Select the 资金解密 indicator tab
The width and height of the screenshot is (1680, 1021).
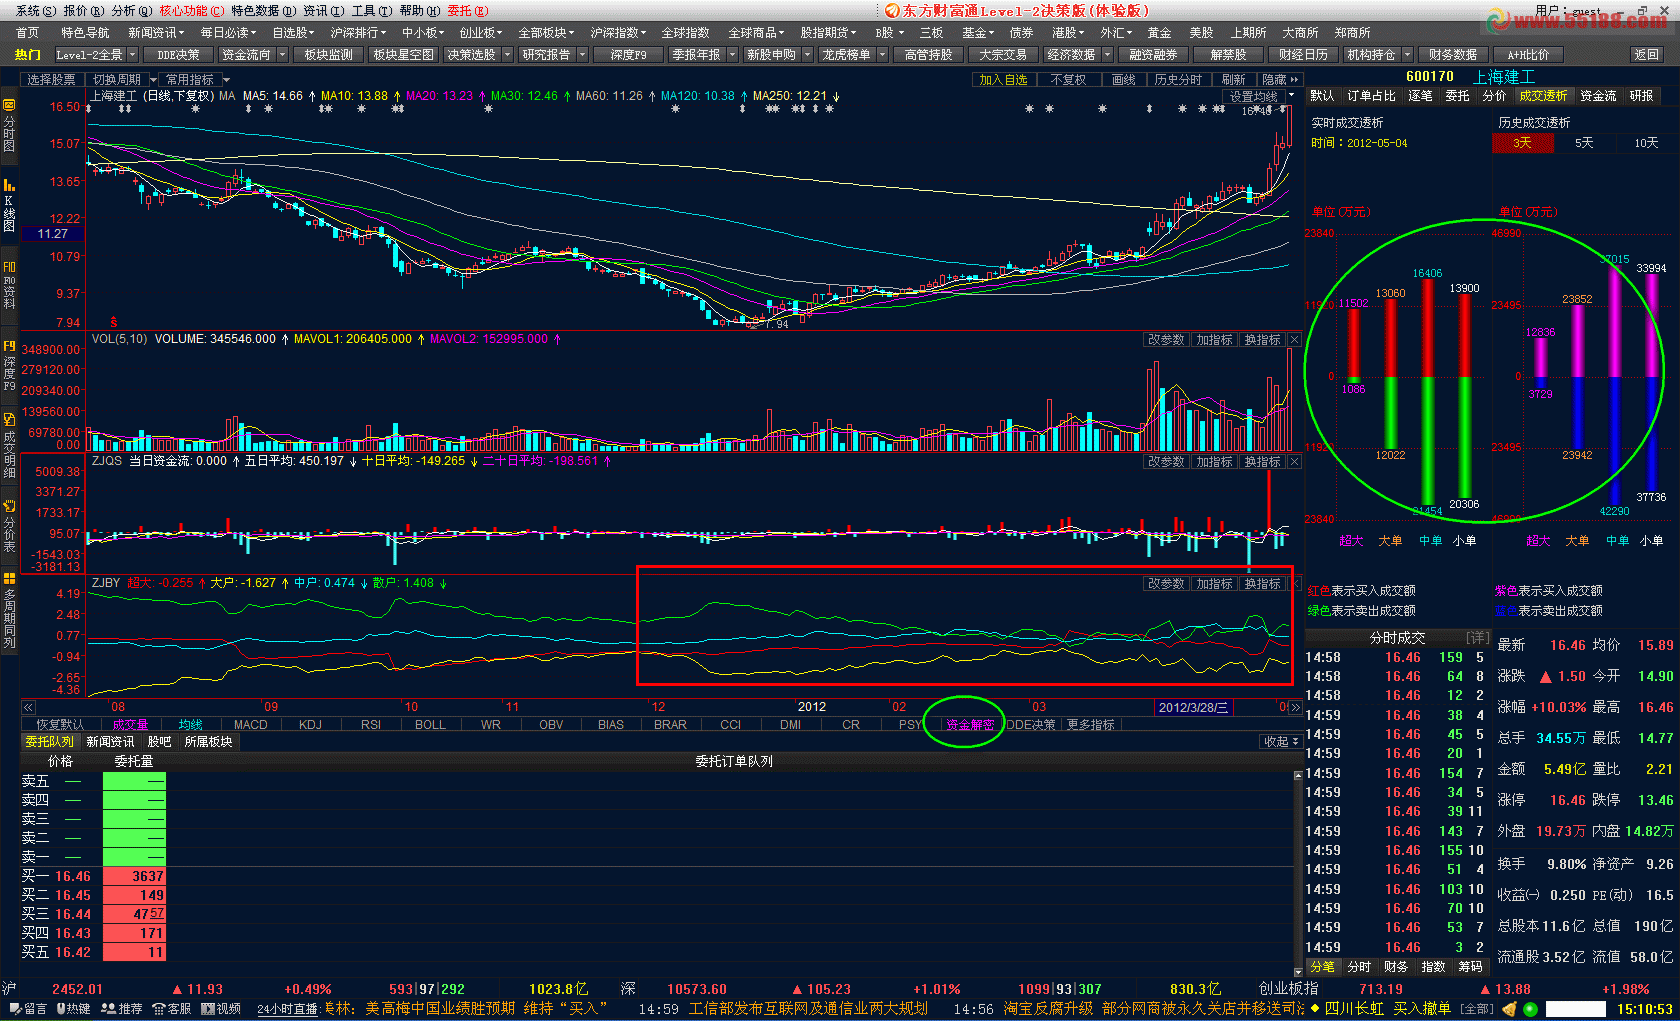click(x=970, y=725)
